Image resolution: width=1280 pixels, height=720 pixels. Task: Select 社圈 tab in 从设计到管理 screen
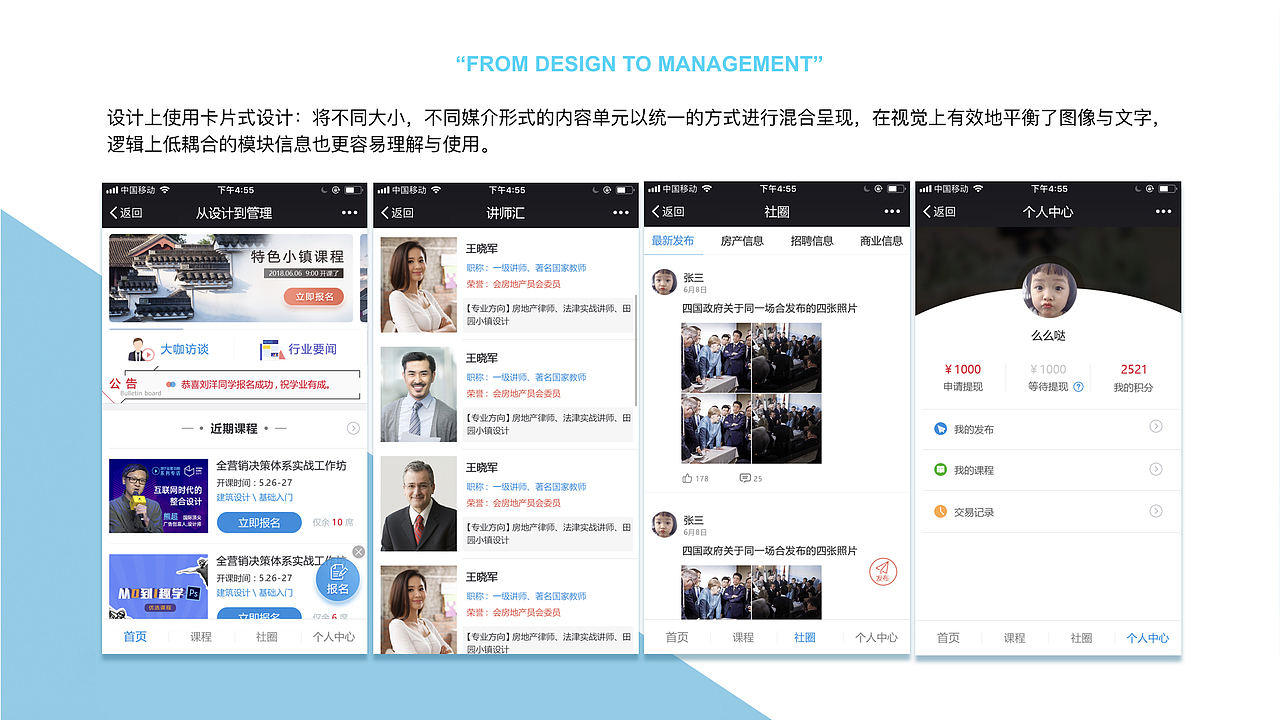pos(267,637)
